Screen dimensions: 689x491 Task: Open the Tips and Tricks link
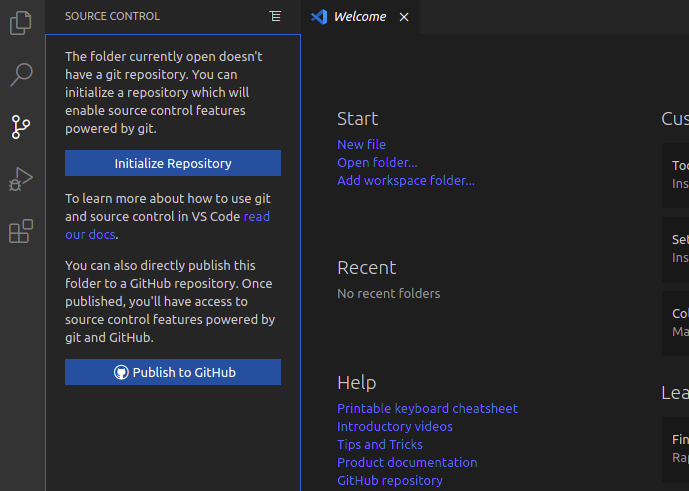(379, 445)
